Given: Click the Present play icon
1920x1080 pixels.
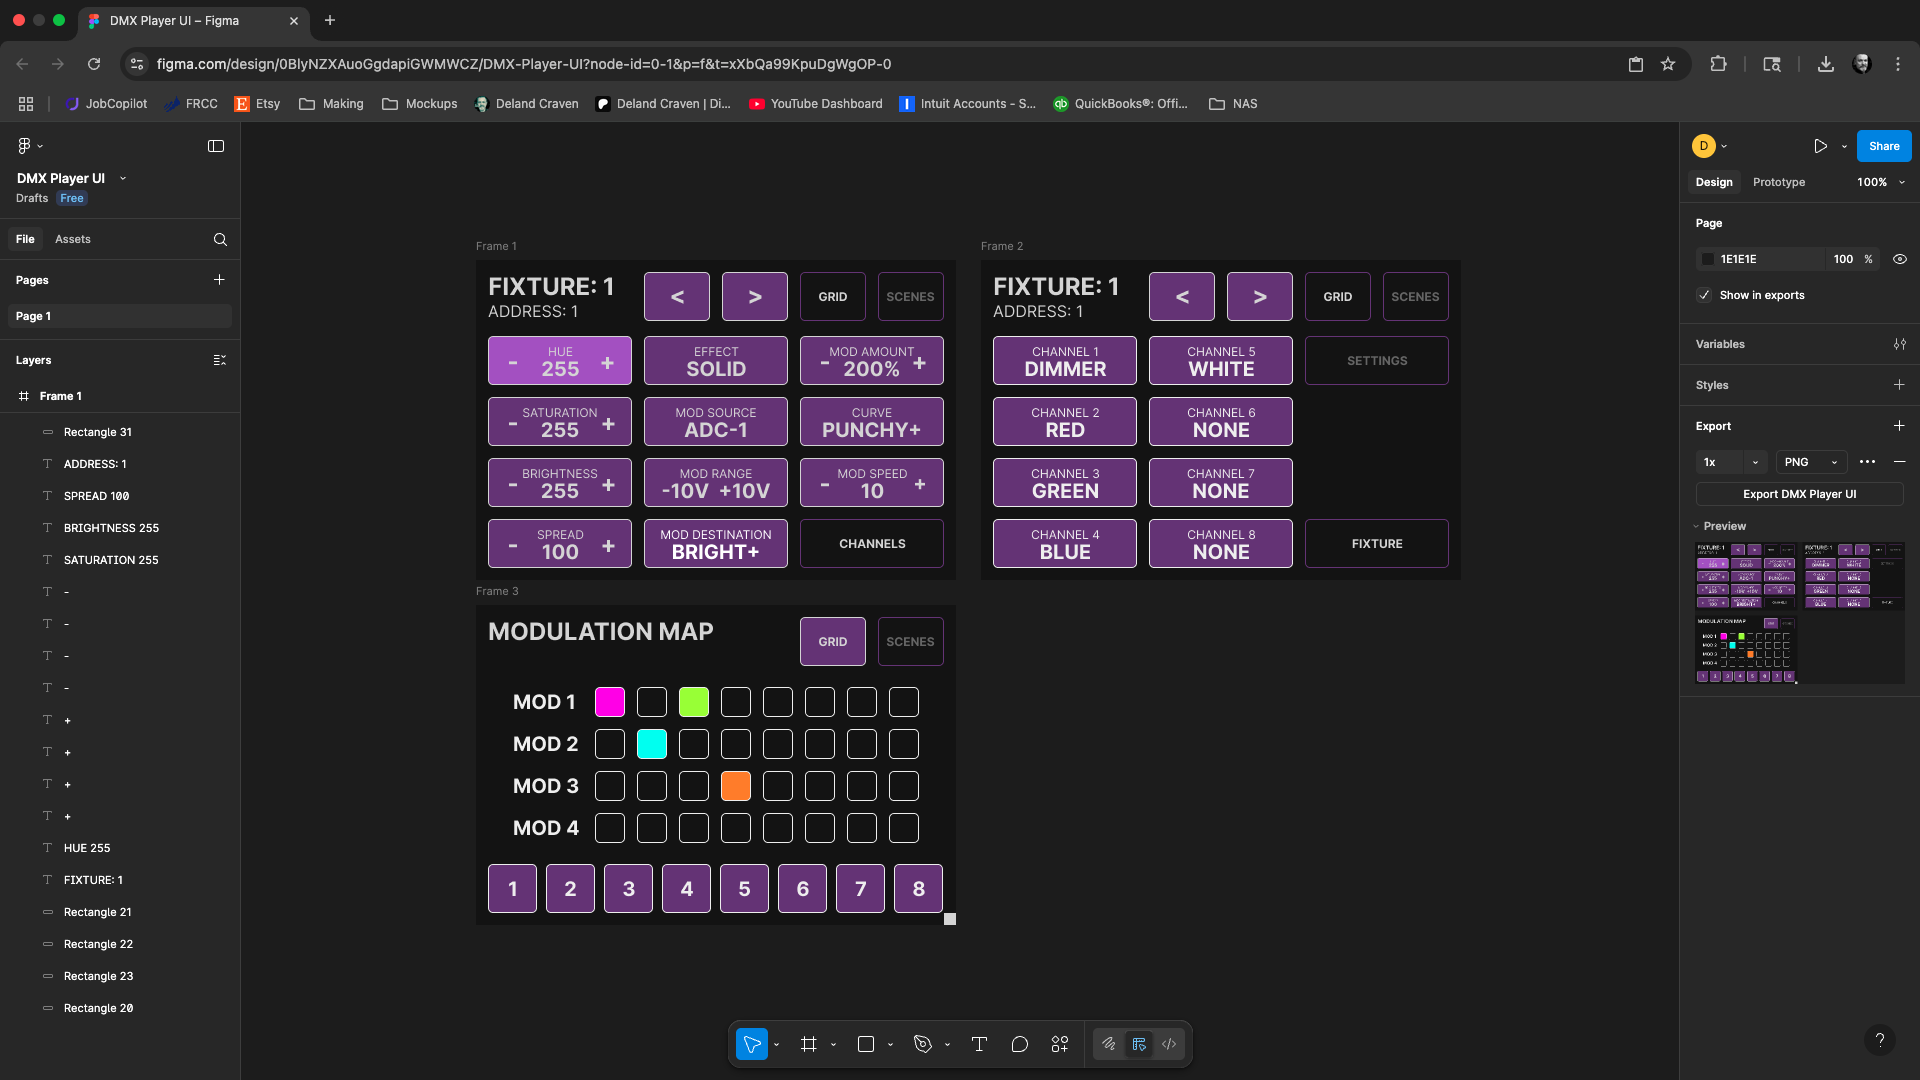Looking at the screenshot, I should point(1820,146).
